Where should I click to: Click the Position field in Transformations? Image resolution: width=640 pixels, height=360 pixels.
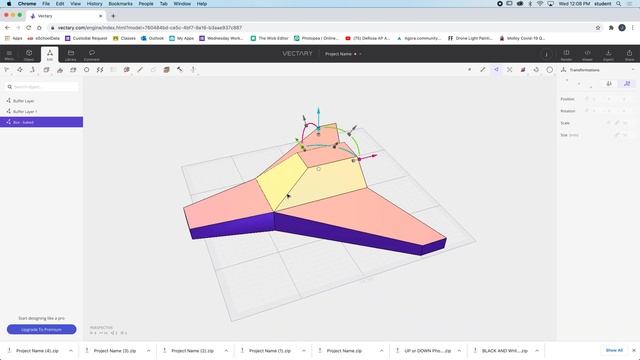[599, 99]
